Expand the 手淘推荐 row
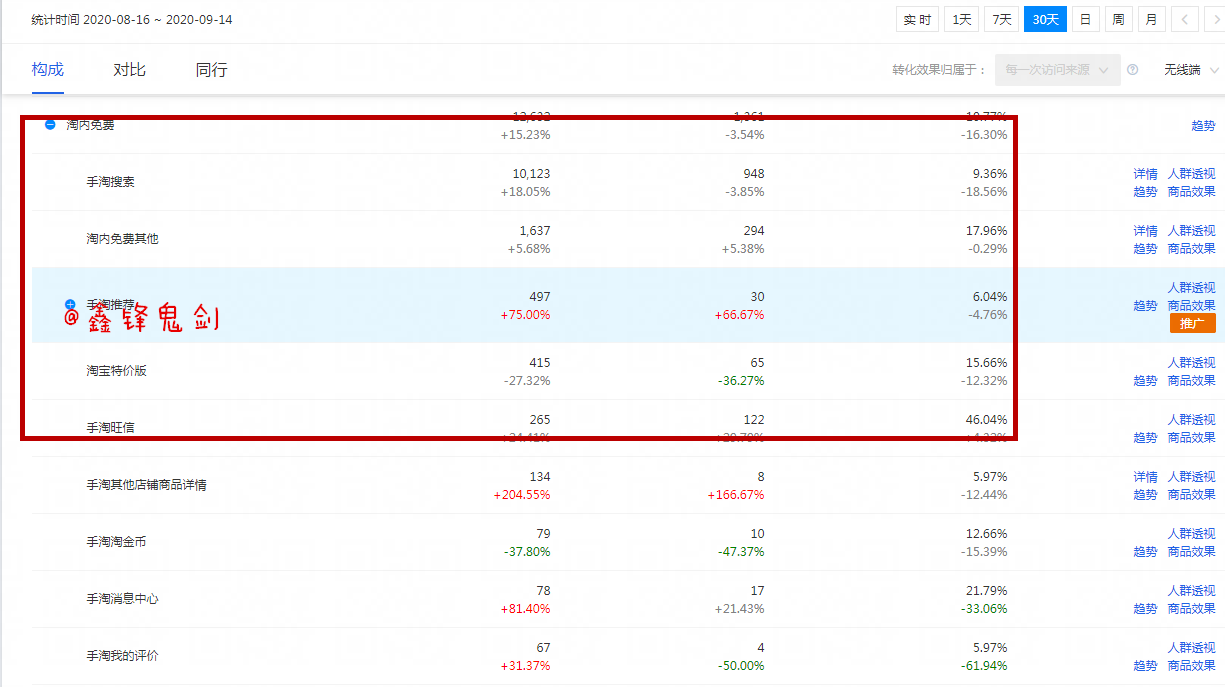The height and width of the screenshot is (687, 1225). point(70,304)
